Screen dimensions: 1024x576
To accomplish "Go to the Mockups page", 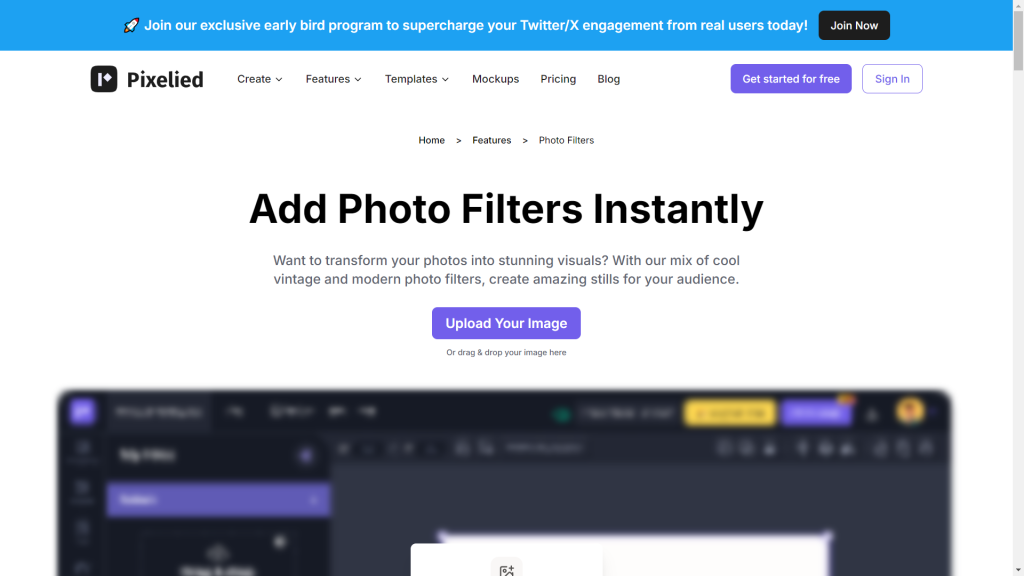I will [495, 79].
